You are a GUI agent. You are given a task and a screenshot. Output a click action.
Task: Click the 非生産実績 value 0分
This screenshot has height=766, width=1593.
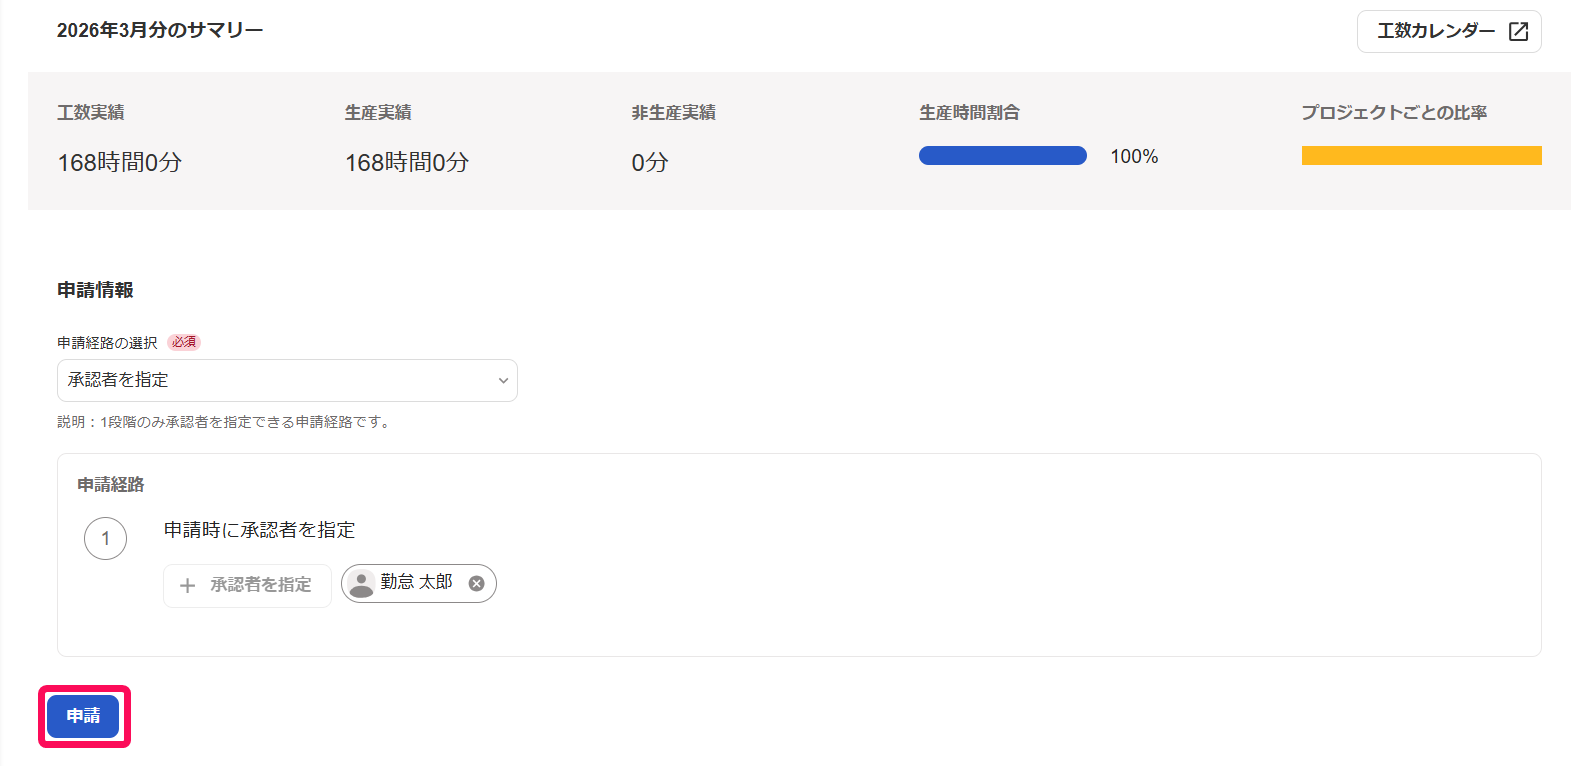coord(650,162)
